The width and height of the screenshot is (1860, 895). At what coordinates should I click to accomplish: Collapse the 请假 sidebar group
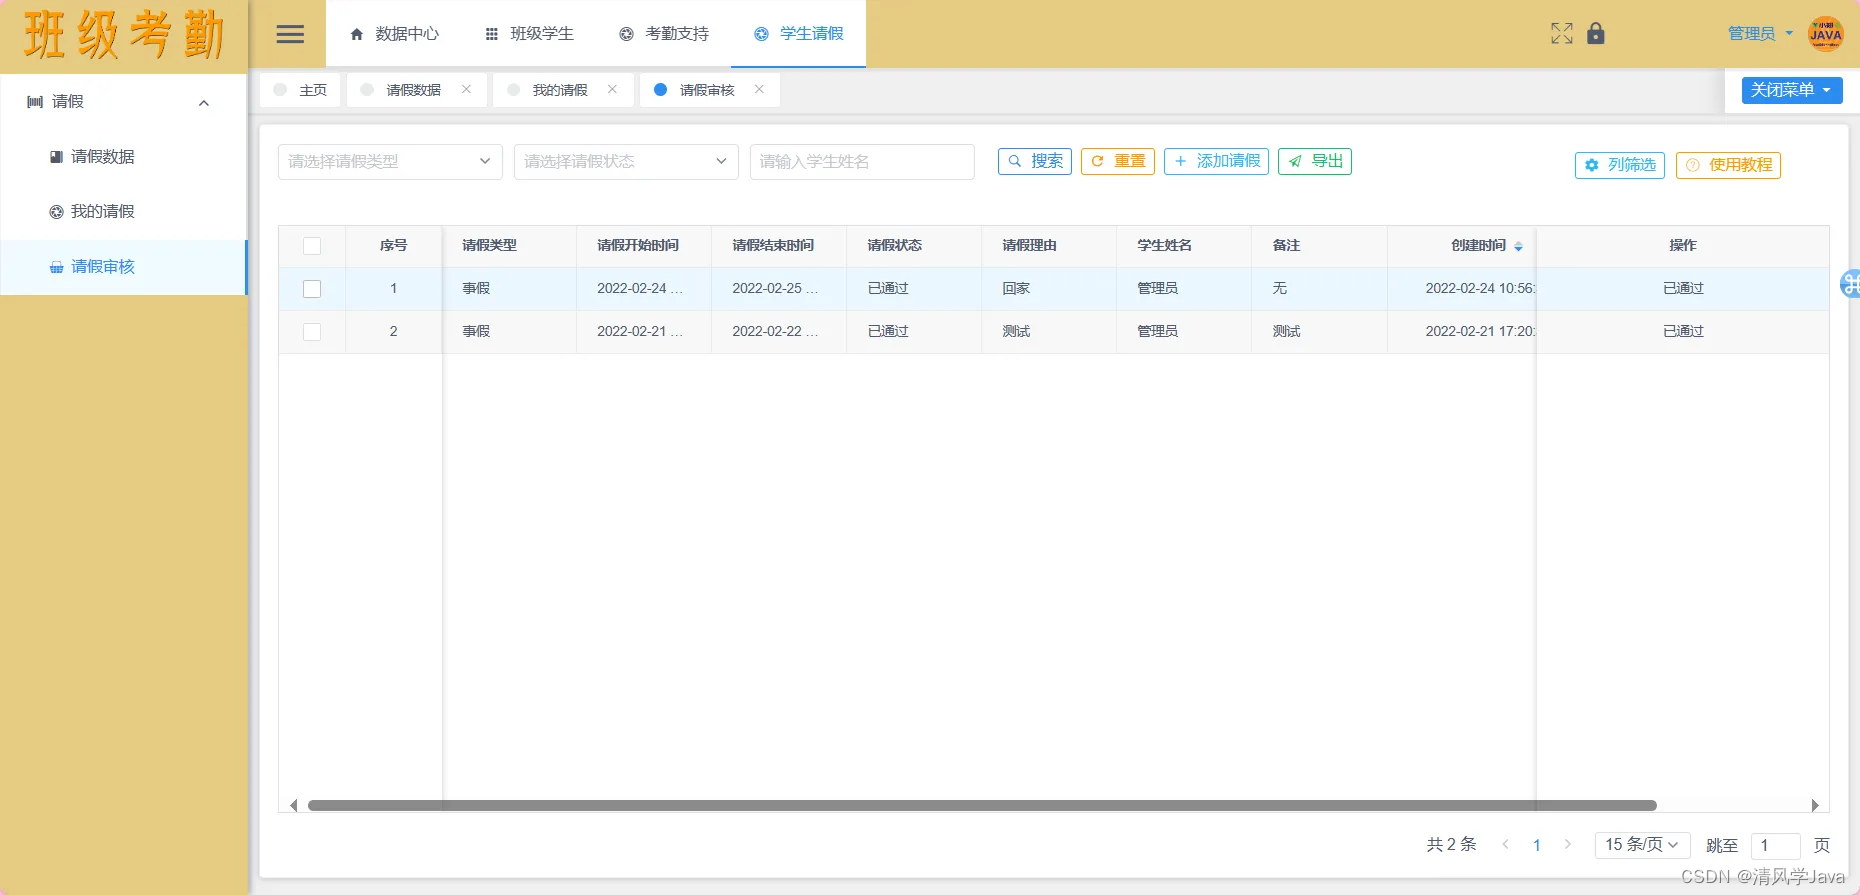coord(204,102)
